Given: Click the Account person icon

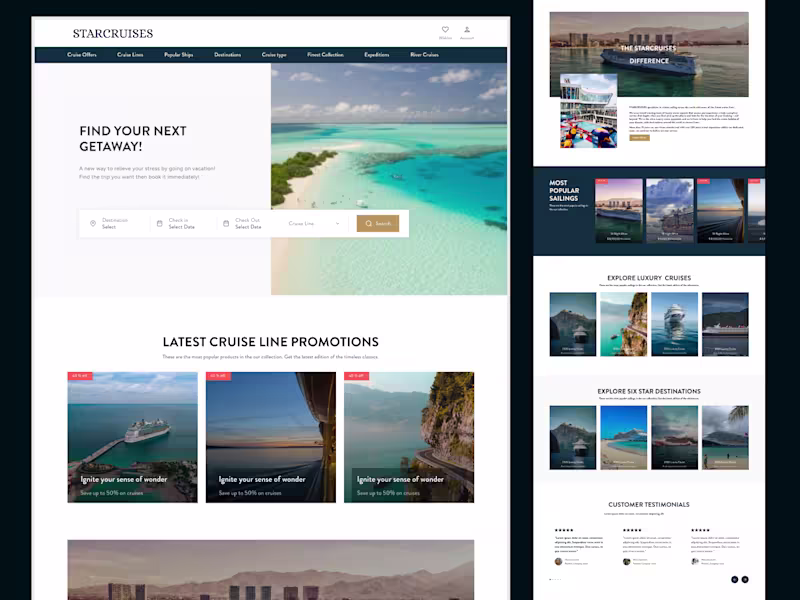Looking at the screenshot, I should click(467, 30).
